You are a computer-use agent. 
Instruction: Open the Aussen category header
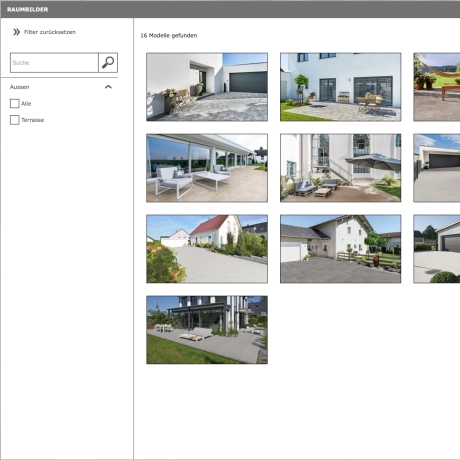tap(20, 87)
